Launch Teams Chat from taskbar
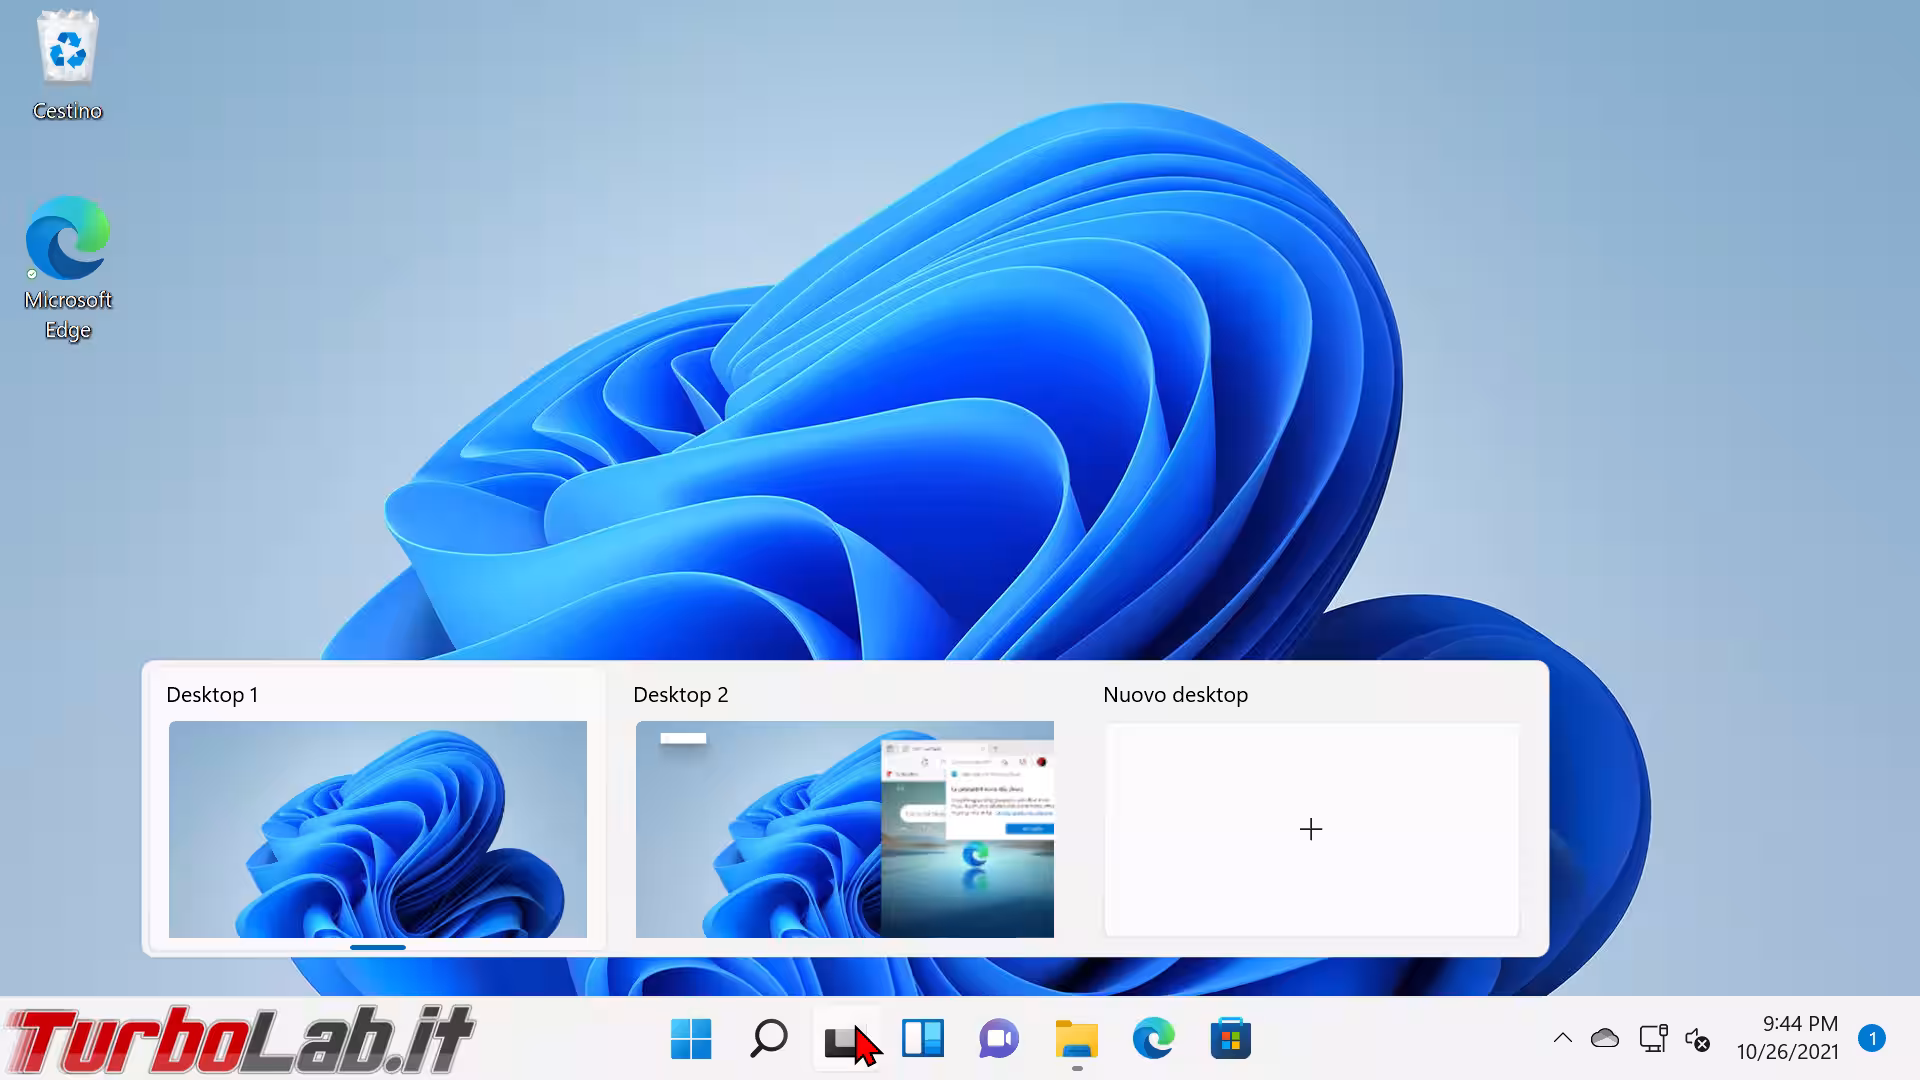 click(999, 1039)
